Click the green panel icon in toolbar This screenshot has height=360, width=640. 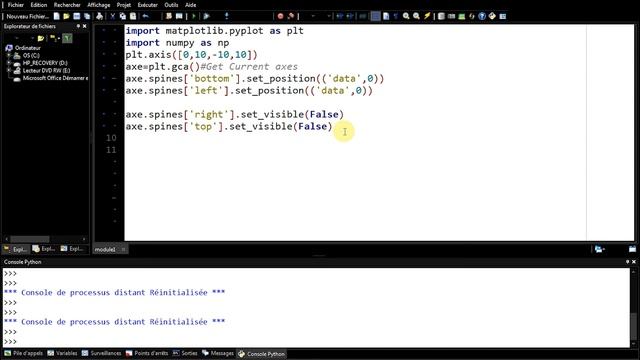tap(462, 16)
